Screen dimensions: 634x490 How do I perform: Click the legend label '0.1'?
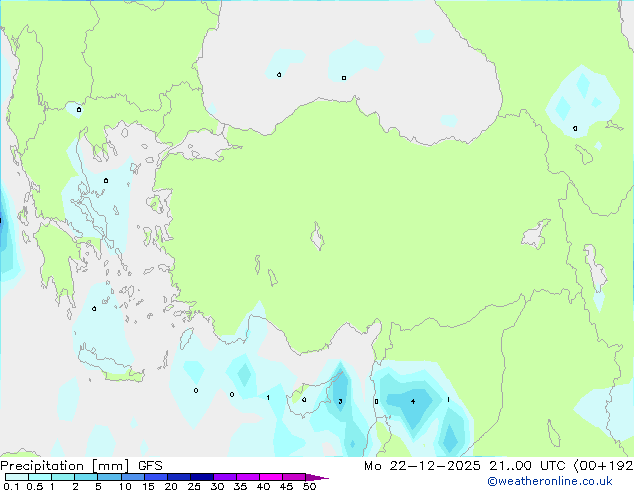(x=10, y=486)
